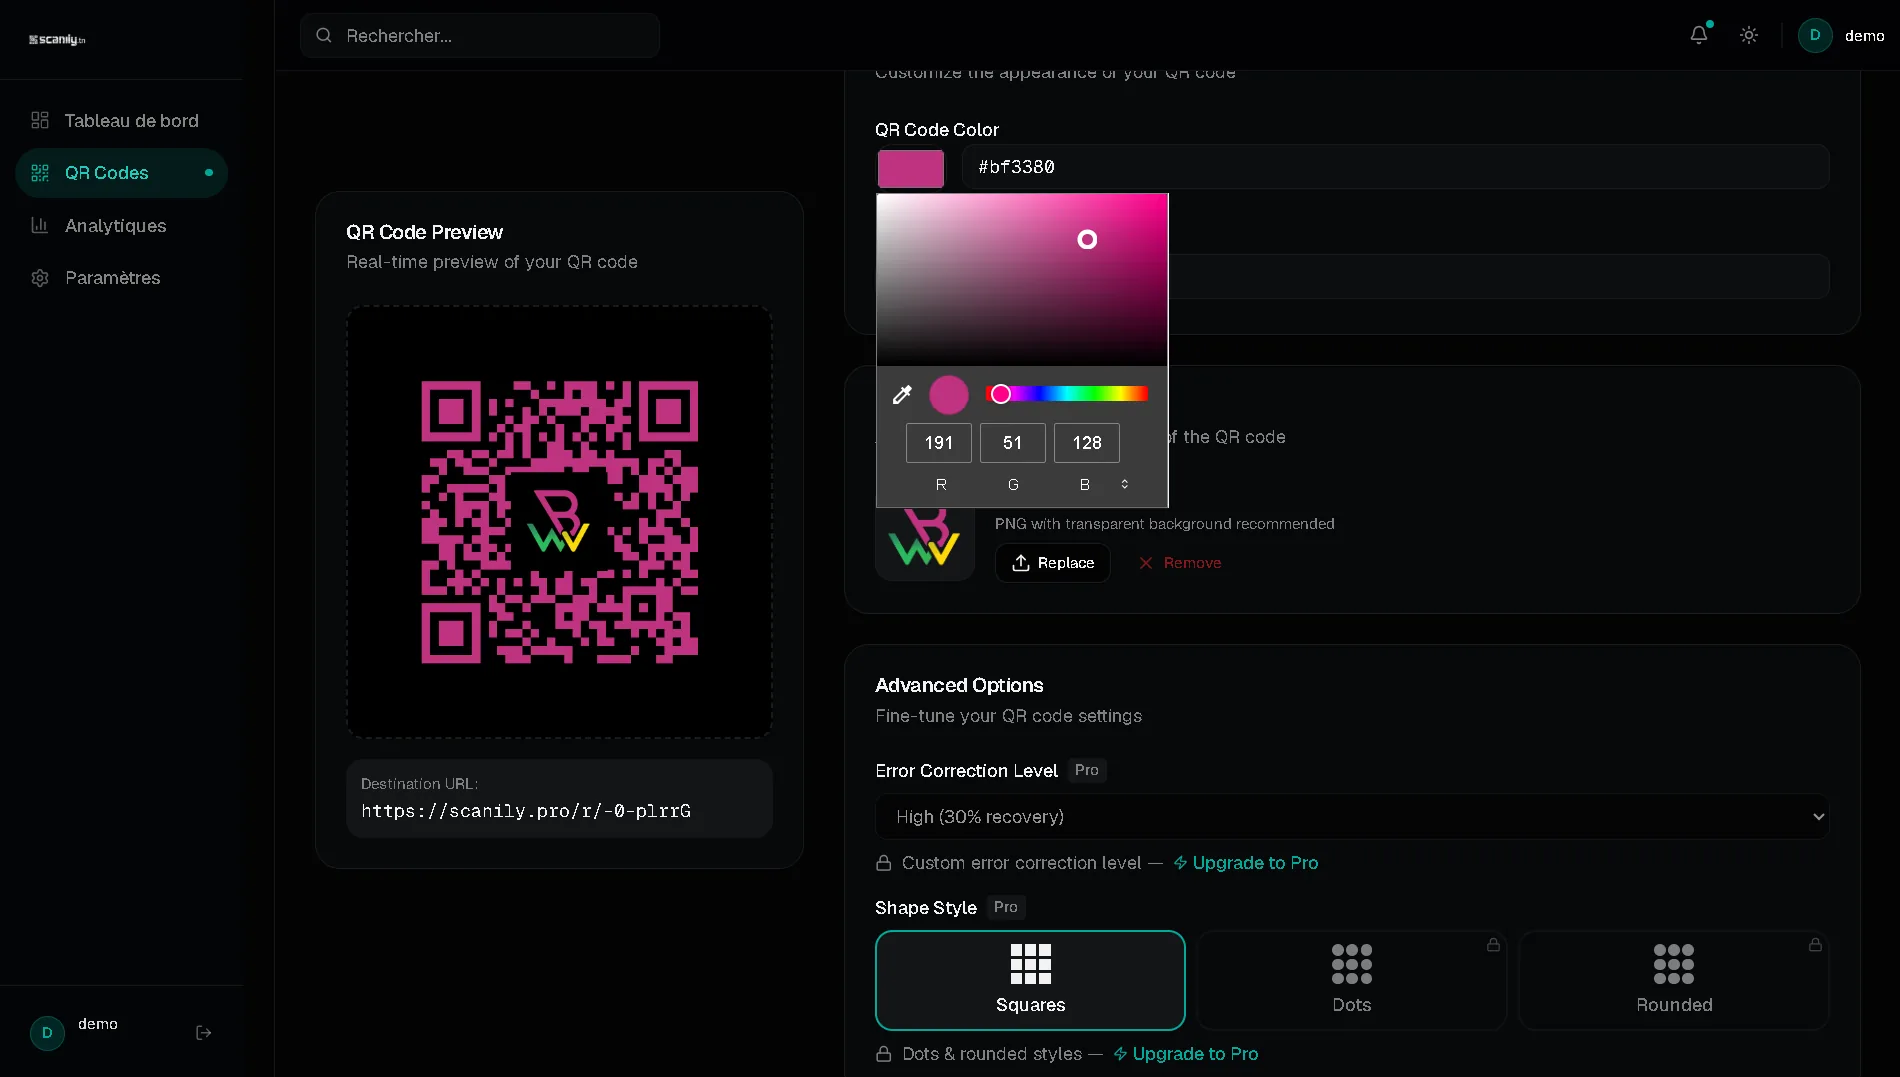Click the Tableau de bord grid icon

tap(40, 121)
